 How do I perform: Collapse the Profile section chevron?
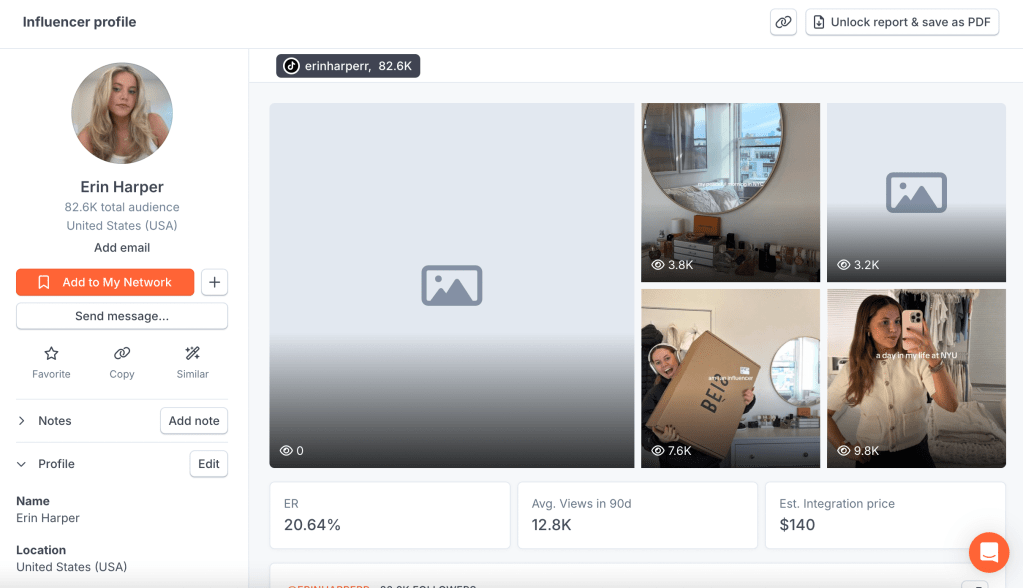[22, 464]
